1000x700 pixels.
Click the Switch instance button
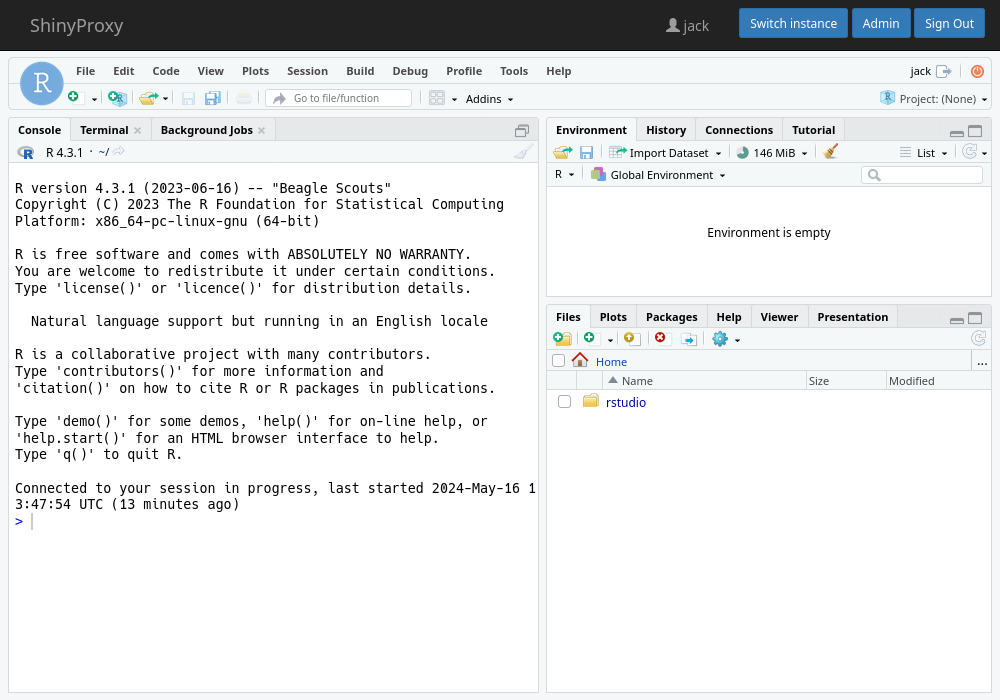pos(793,24)
